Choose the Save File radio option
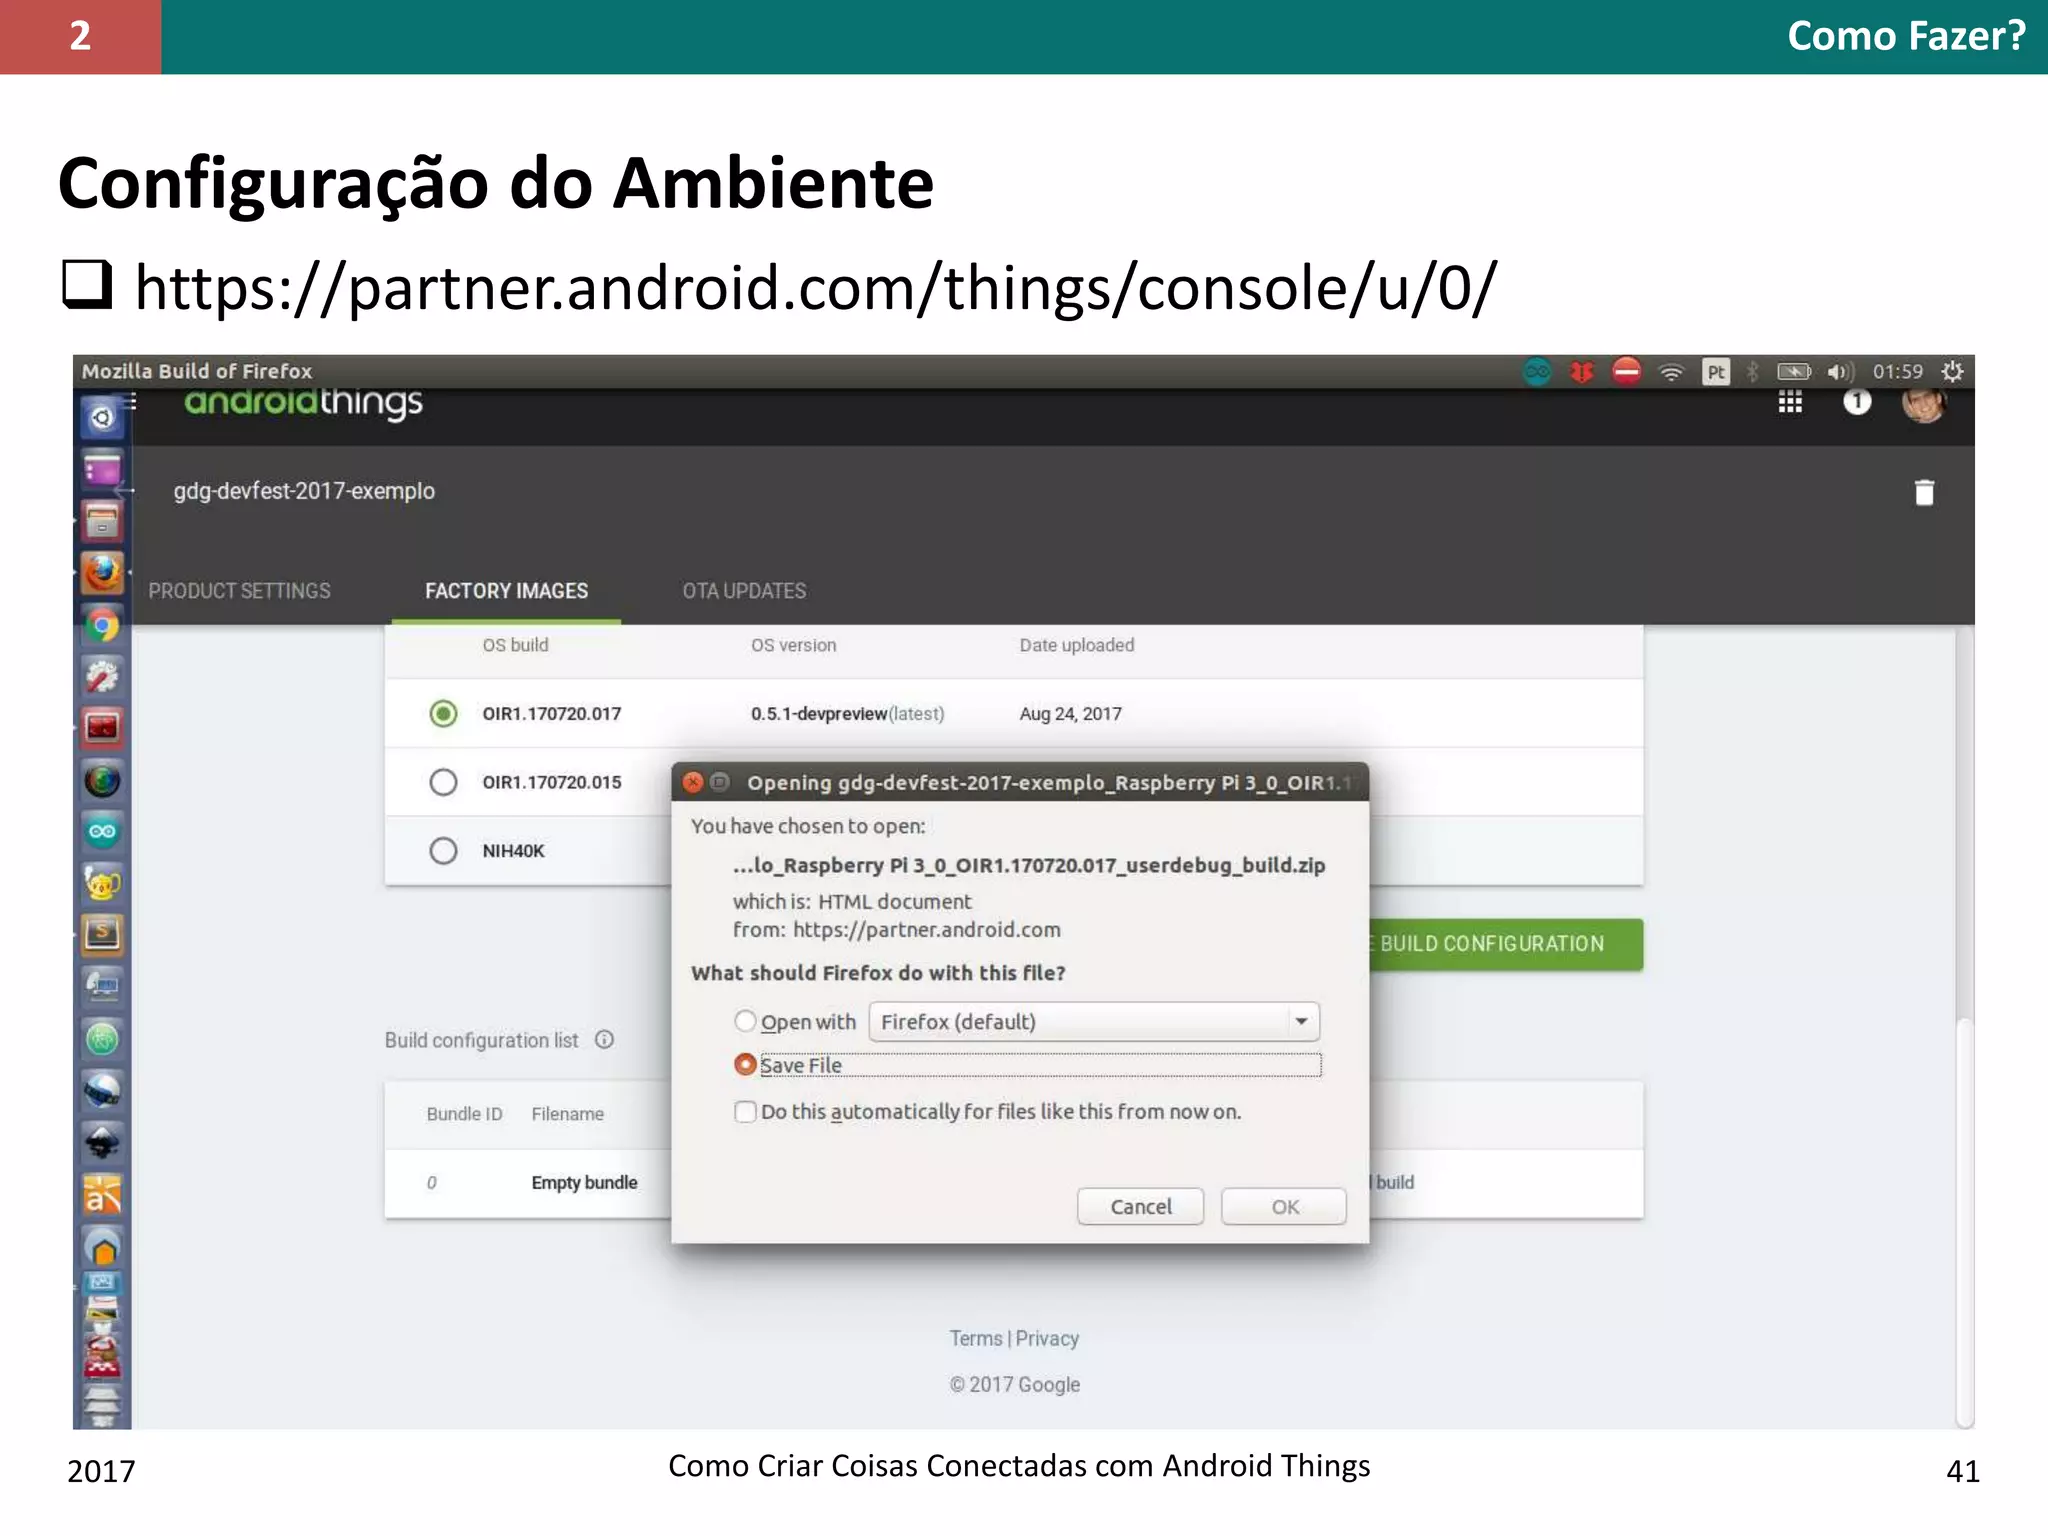 click(745, 1065)
